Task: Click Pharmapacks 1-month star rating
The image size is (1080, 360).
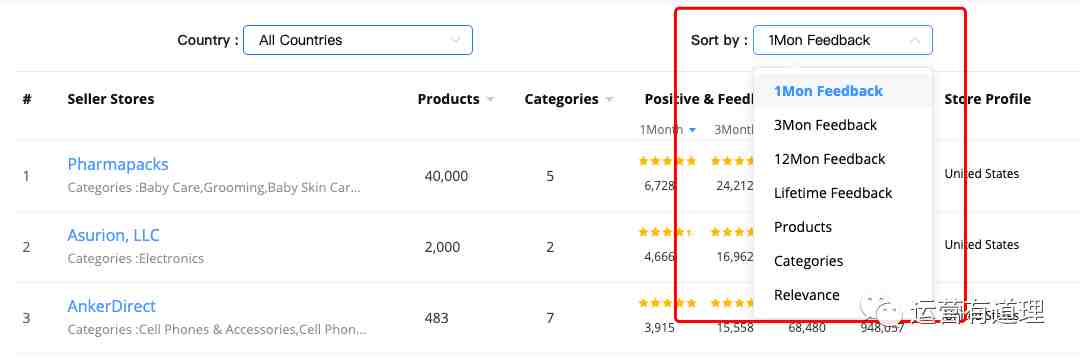Action: click(x=667, y=161)
